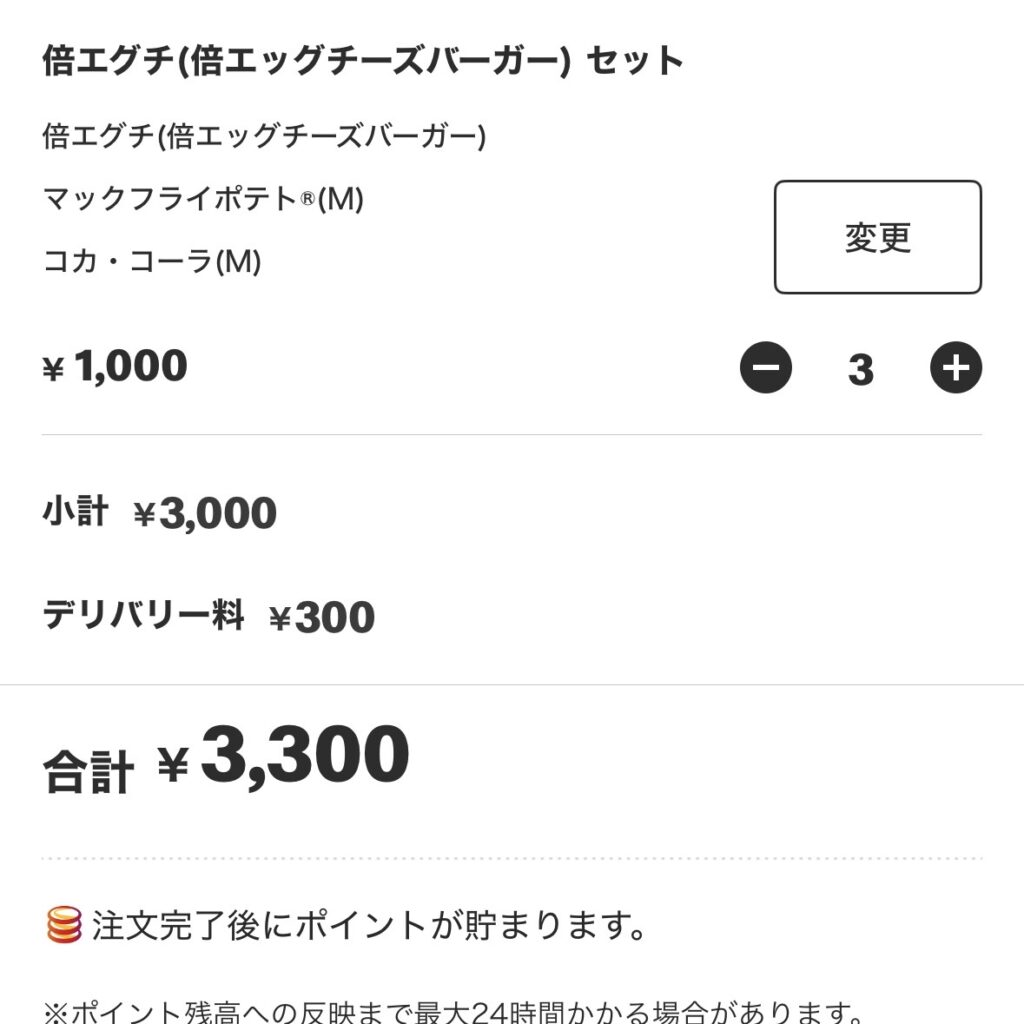The height and width of the screenshot is (1024, 1024).
Task: Tap the 倍エグチ セット title
Action: 363,61
